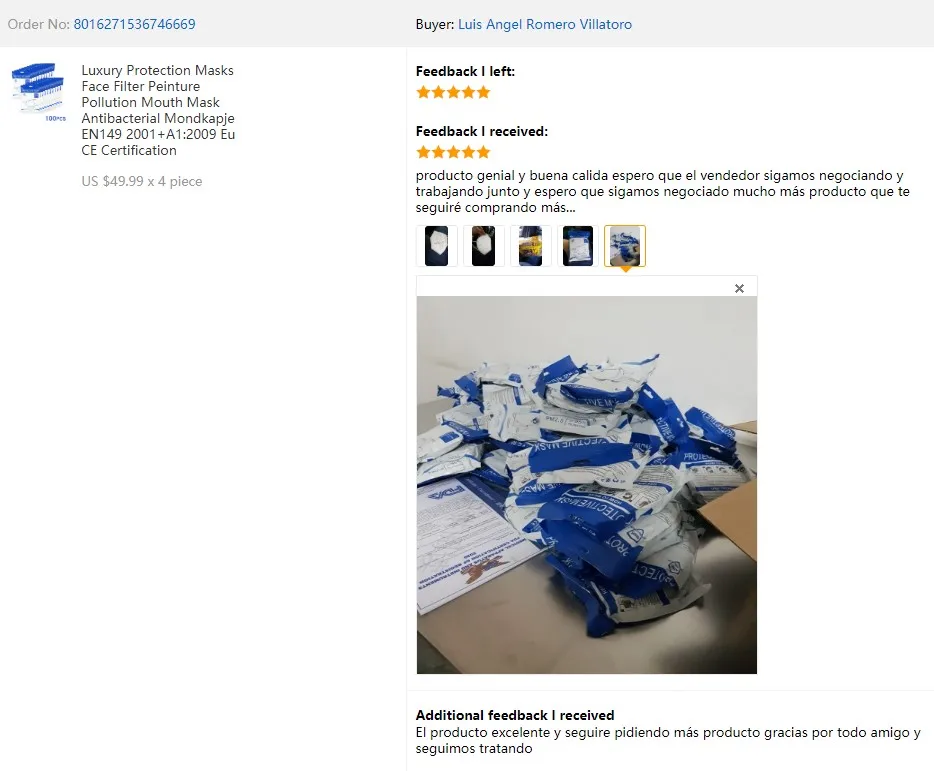
Task: Close the enlarged review photo
Action: click(x=739, y=288)
